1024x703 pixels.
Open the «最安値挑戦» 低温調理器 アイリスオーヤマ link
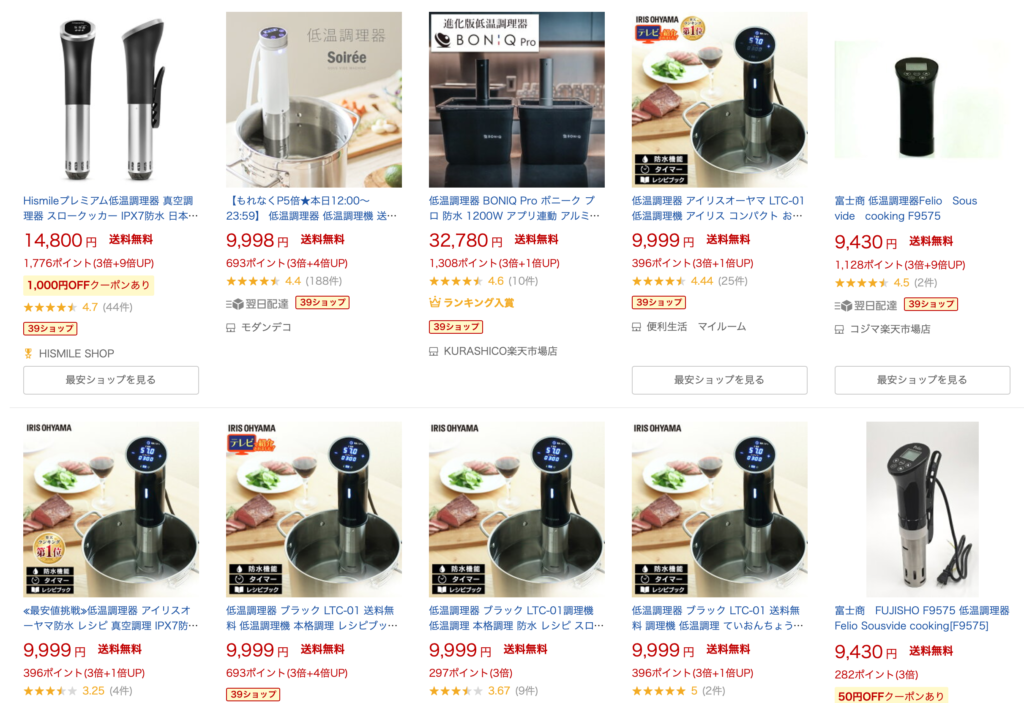[110, 617]
